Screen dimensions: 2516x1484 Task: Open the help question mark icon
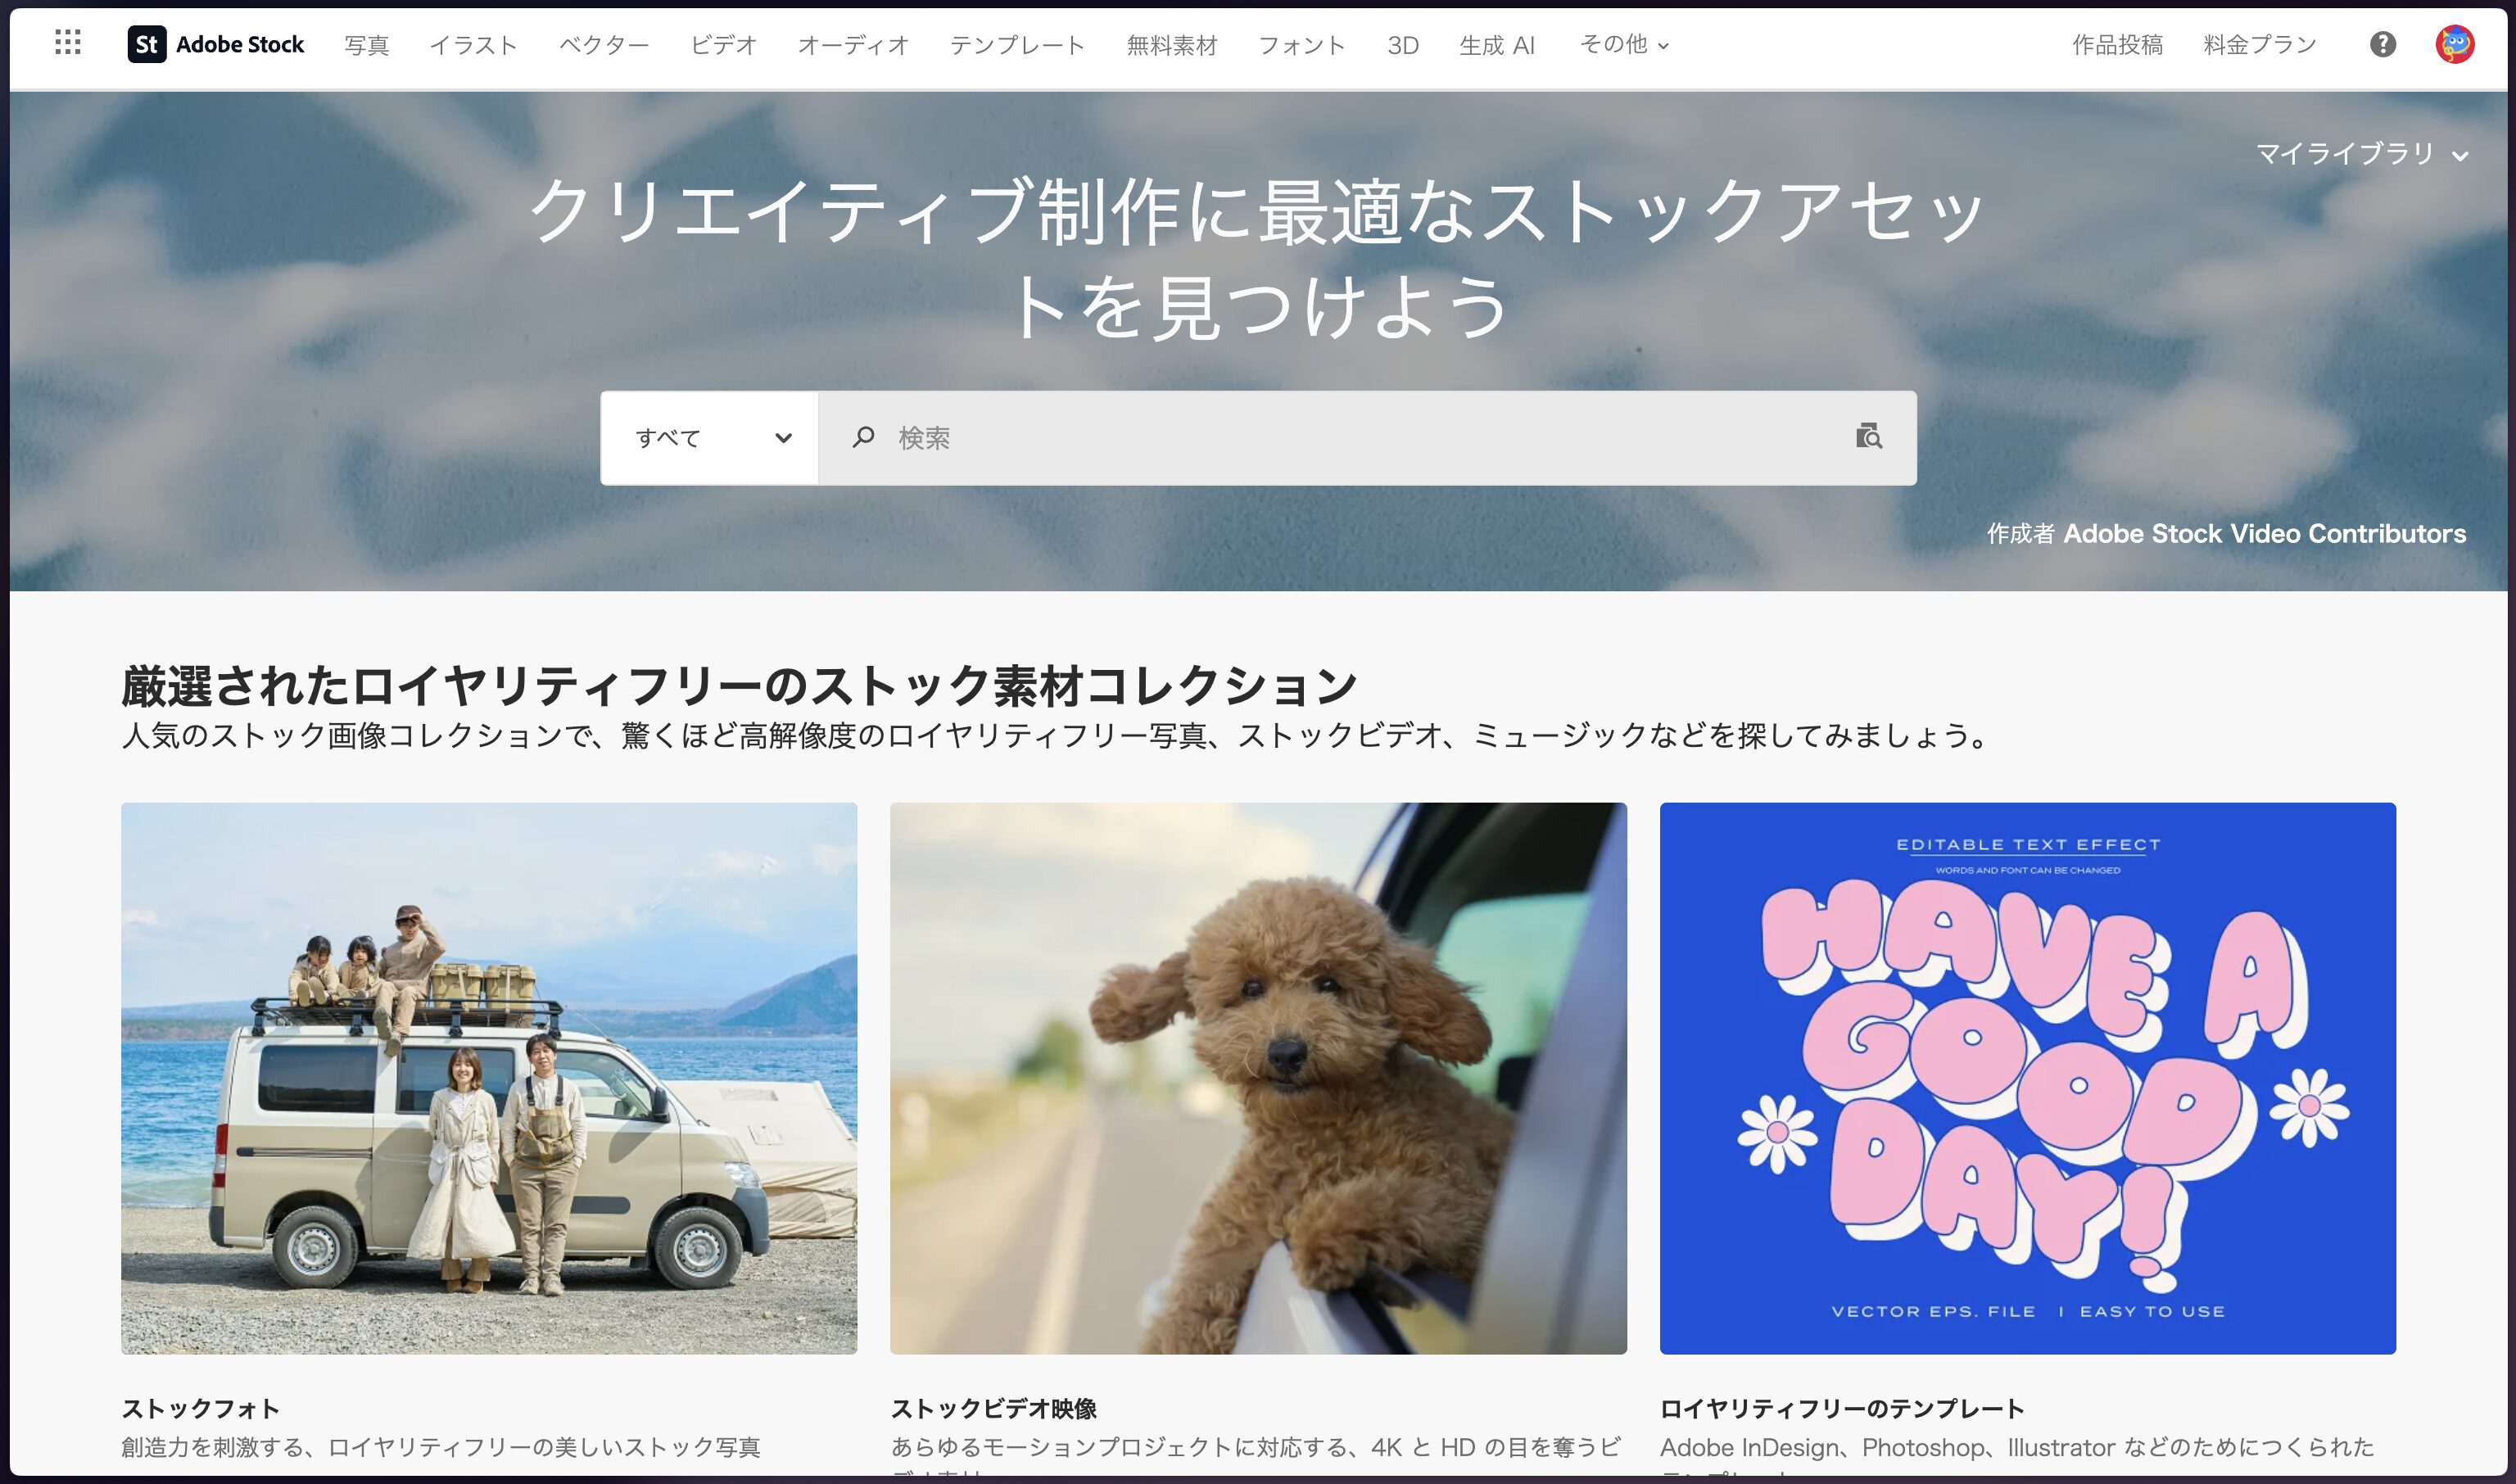pos(2383,44)
